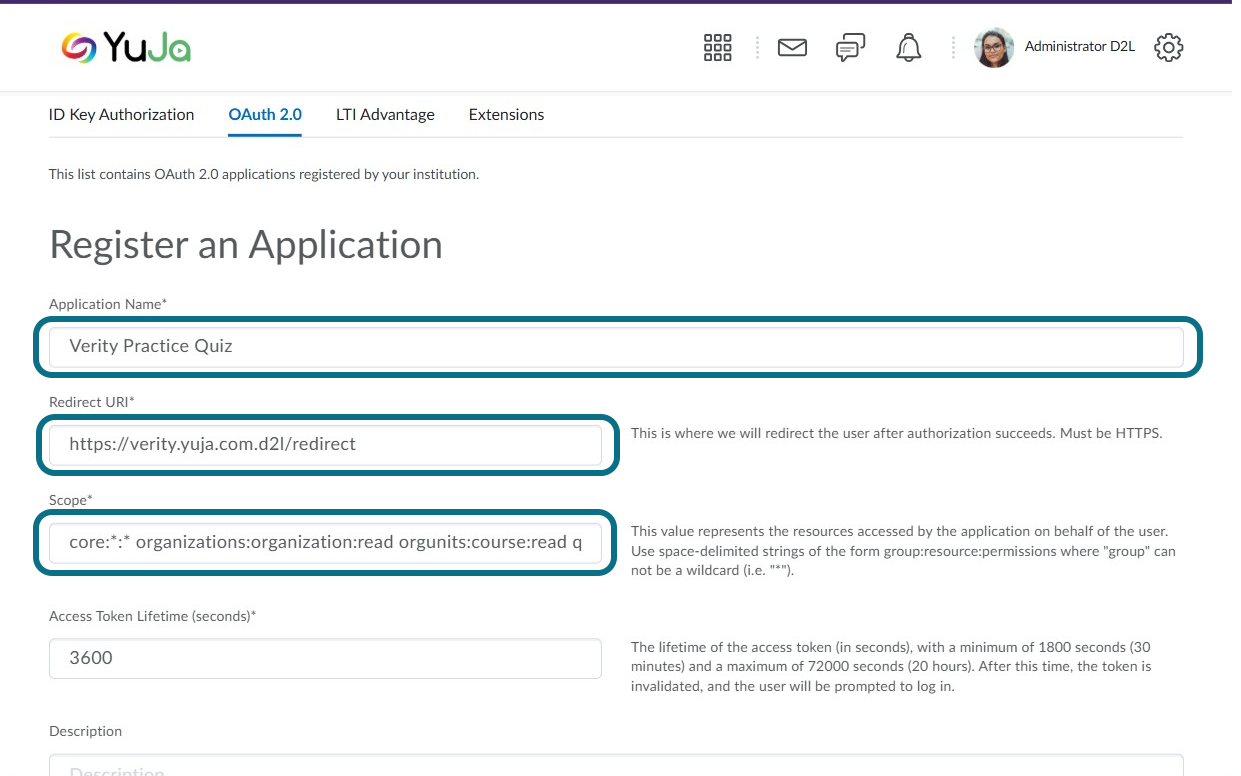1241x776 pixels.
Task: Open Admin Tools gear icon
Action: point(1168,47)
